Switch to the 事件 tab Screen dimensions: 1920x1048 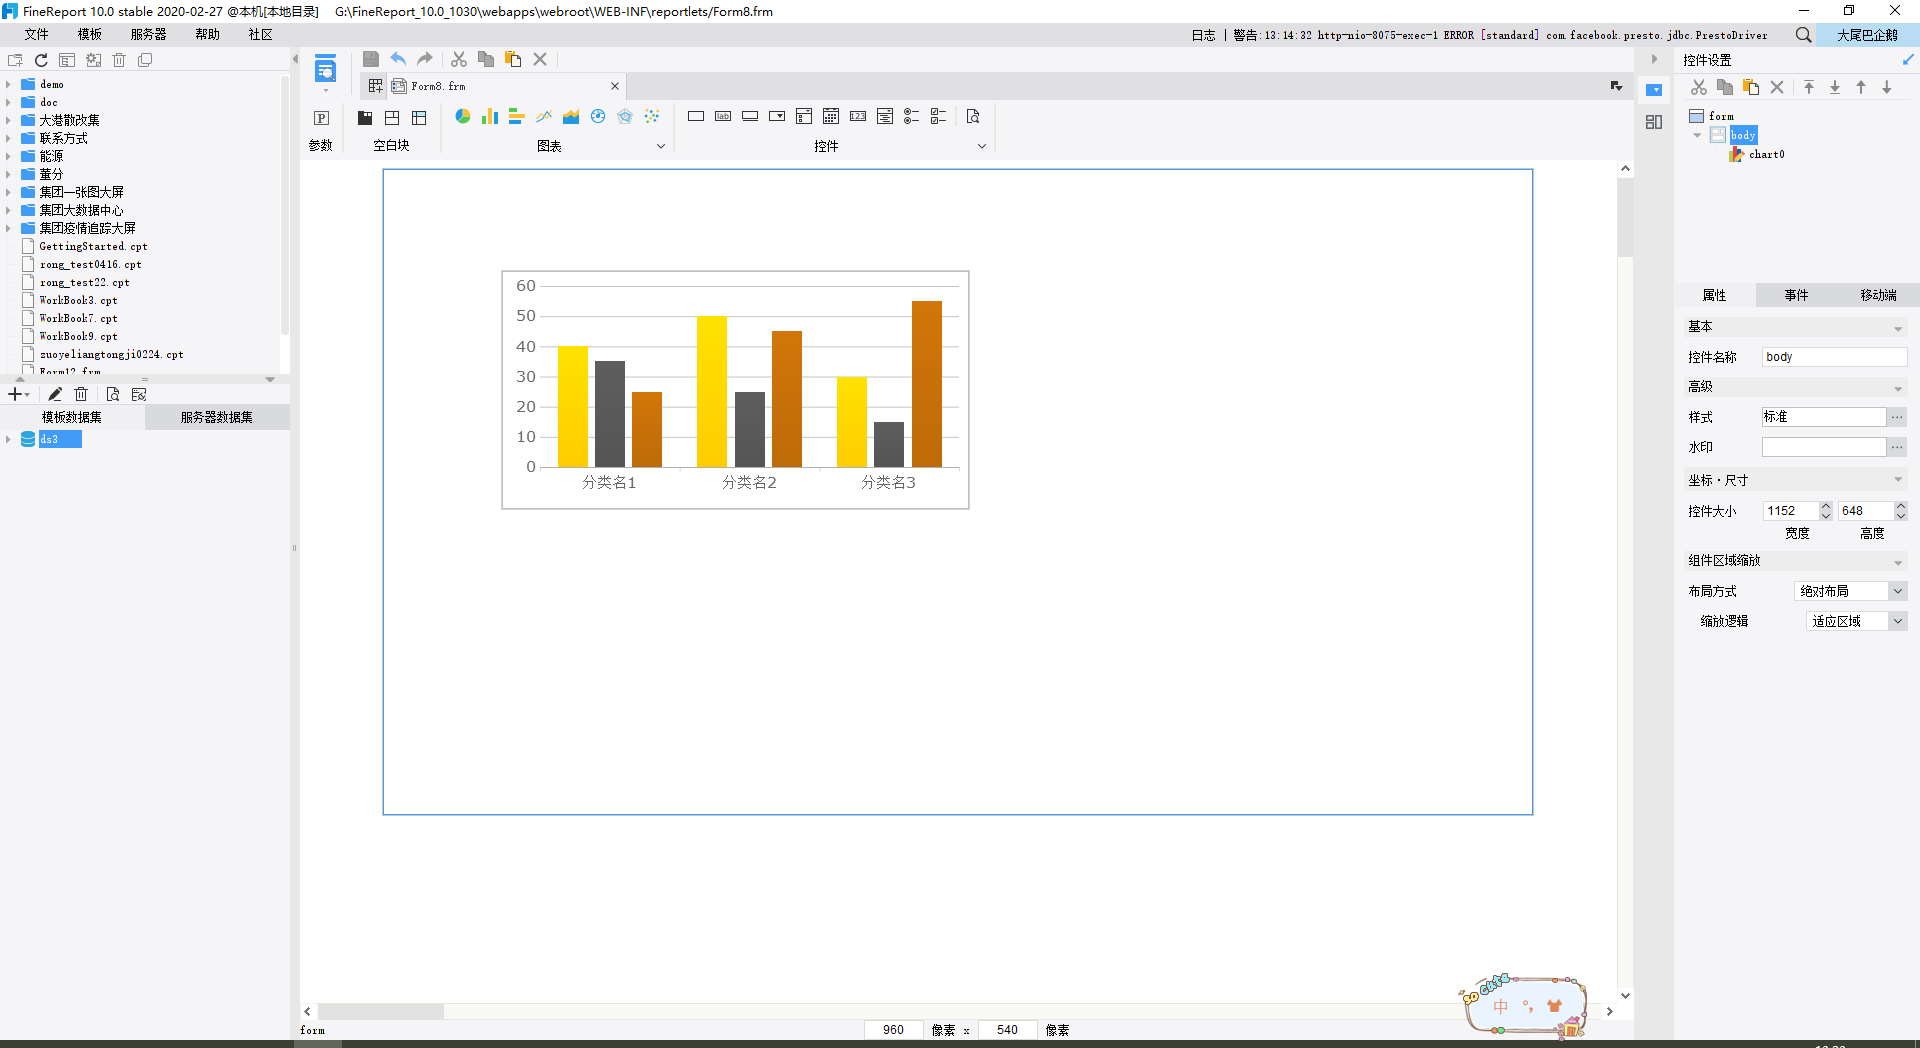1796,295
